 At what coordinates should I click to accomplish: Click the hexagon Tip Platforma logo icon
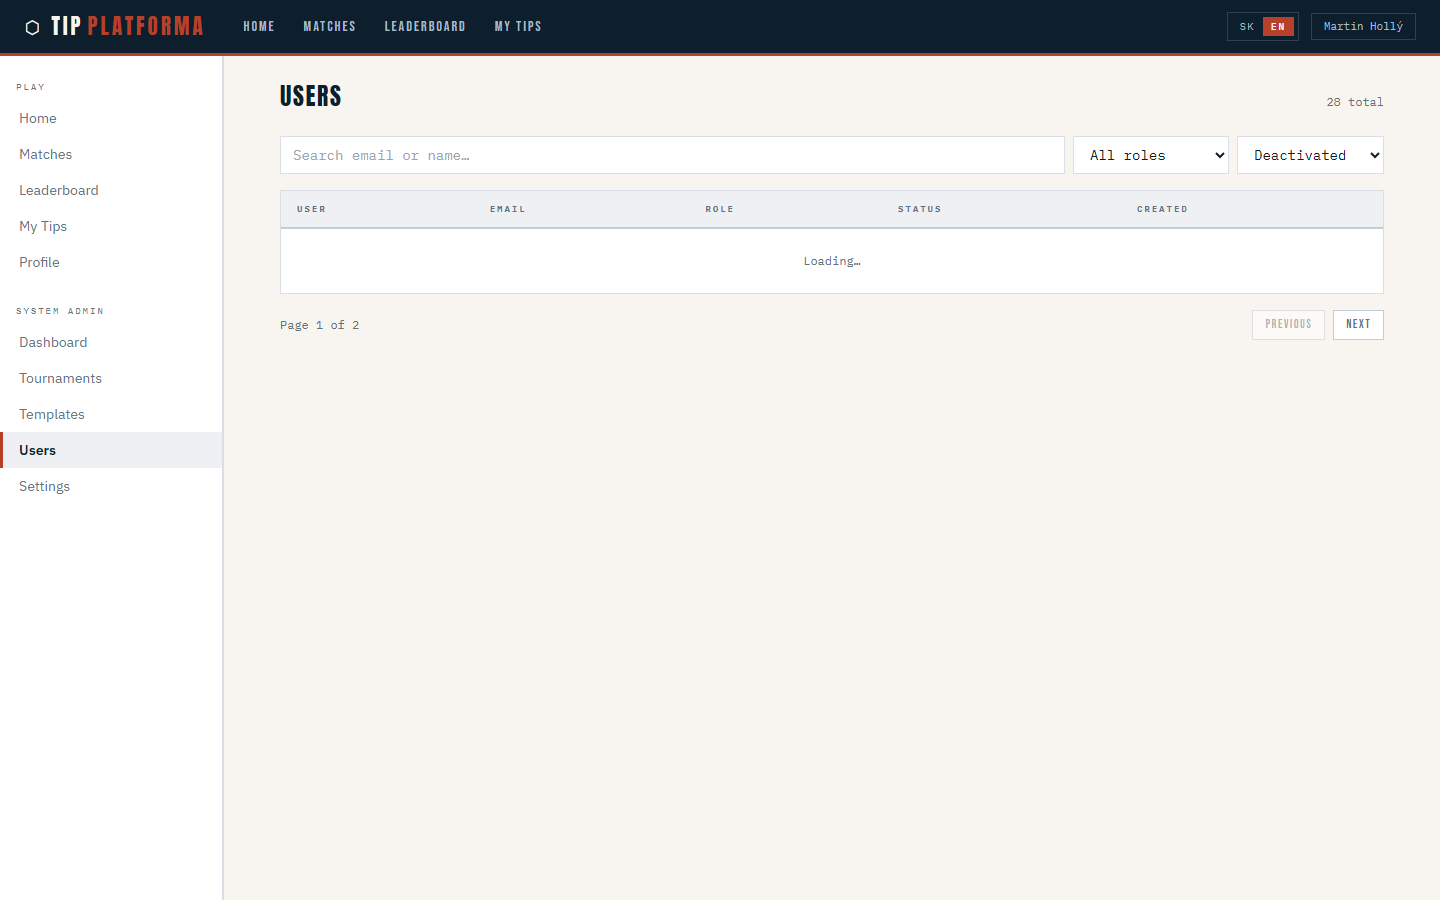pyautogui.click(x=33, y=26)
